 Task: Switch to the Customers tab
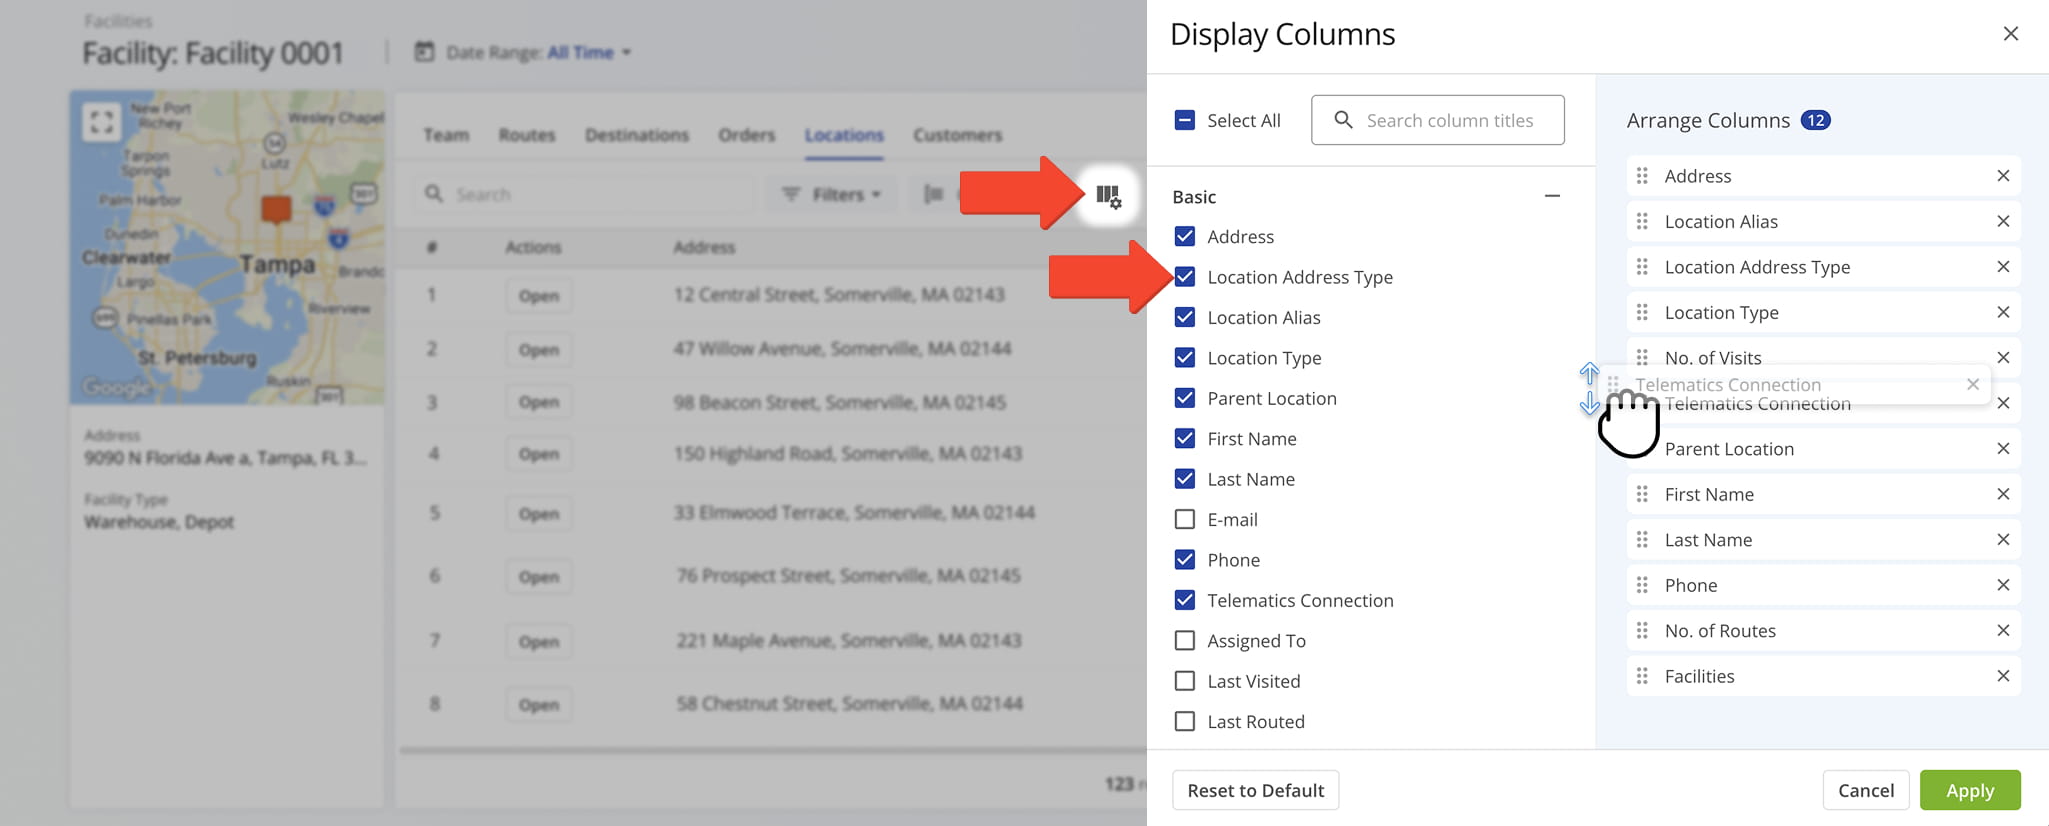pos(957,135)
